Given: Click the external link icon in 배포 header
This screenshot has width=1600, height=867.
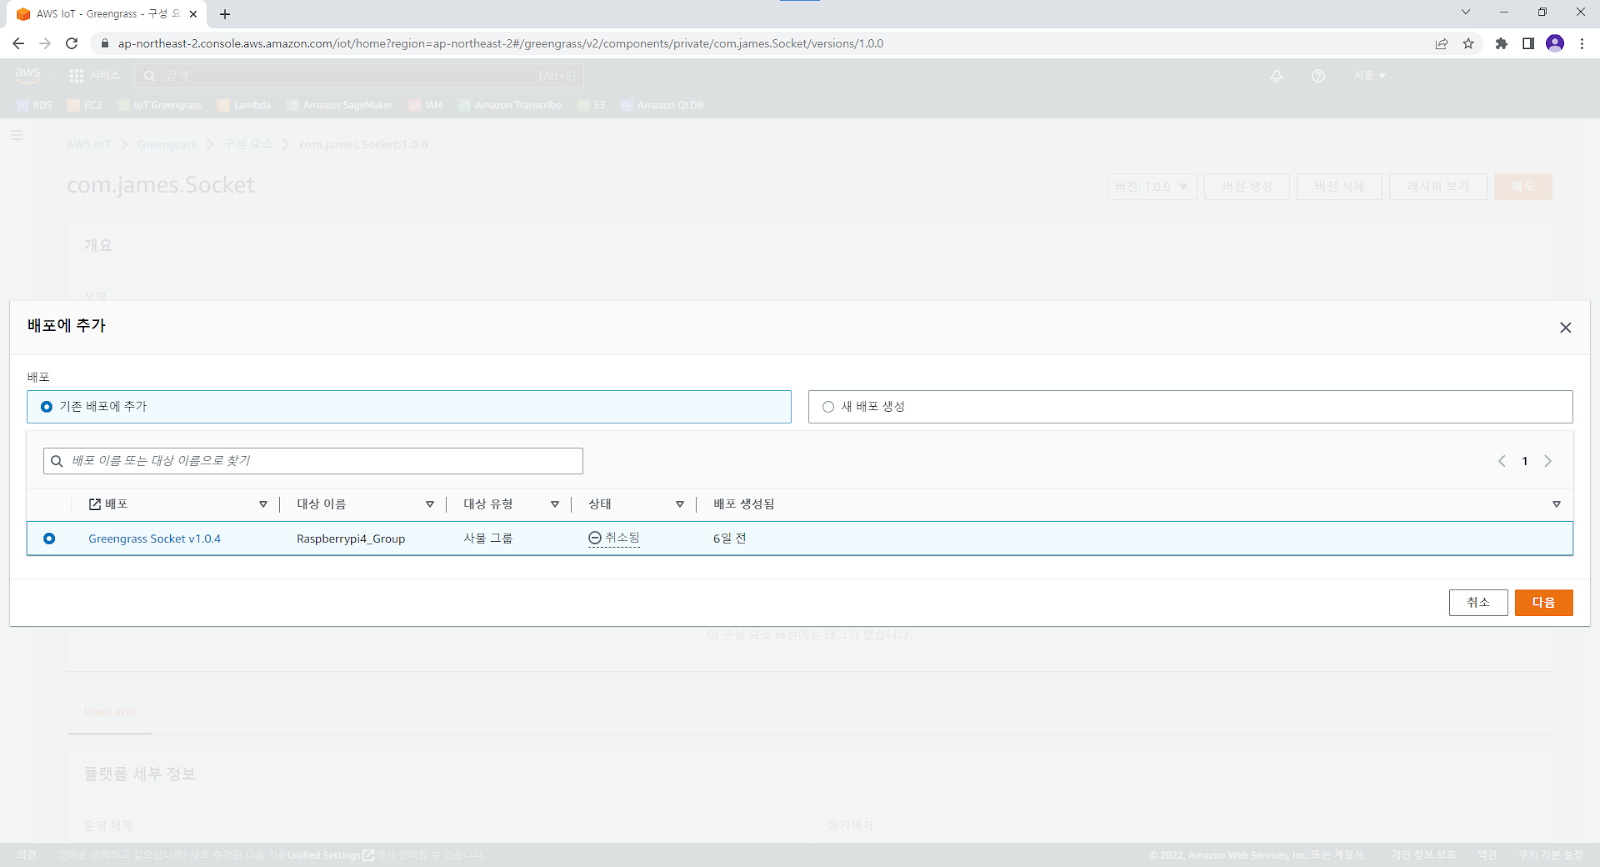Looking at the screenshot, I should point(95,504).
